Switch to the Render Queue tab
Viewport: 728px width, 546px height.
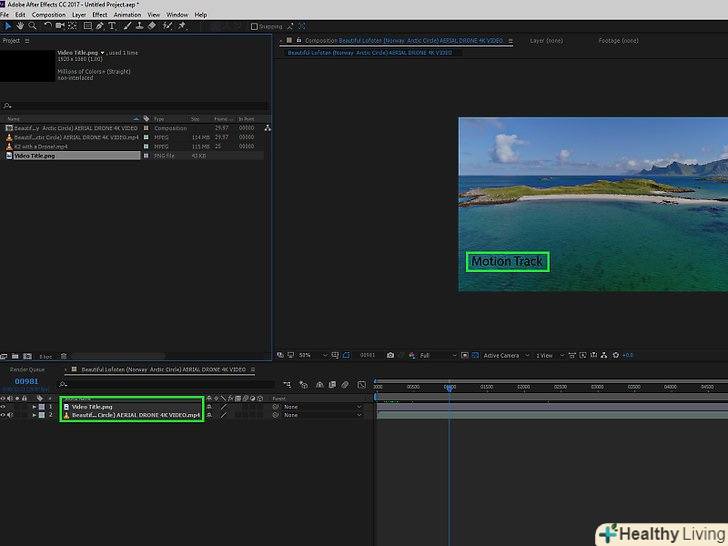(27, 369)
